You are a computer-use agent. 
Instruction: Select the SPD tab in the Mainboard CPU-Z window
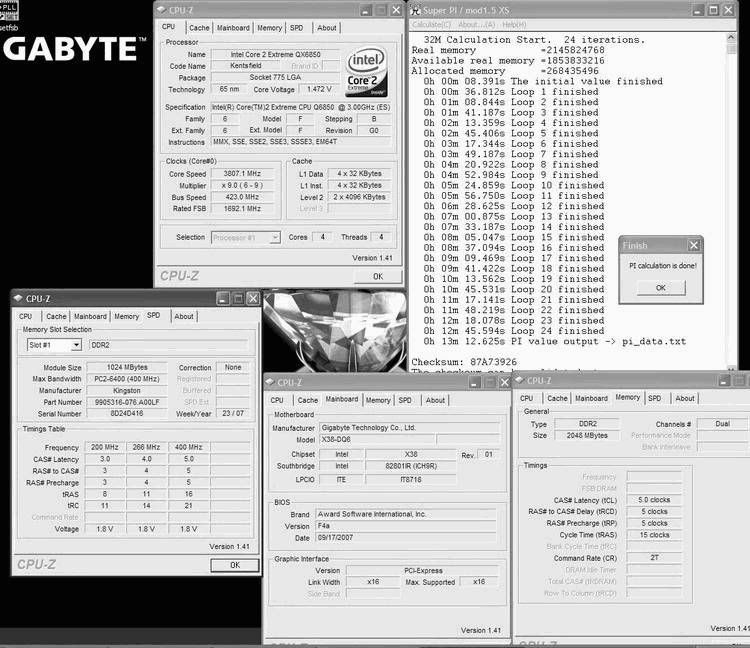(x=405, y=400)
